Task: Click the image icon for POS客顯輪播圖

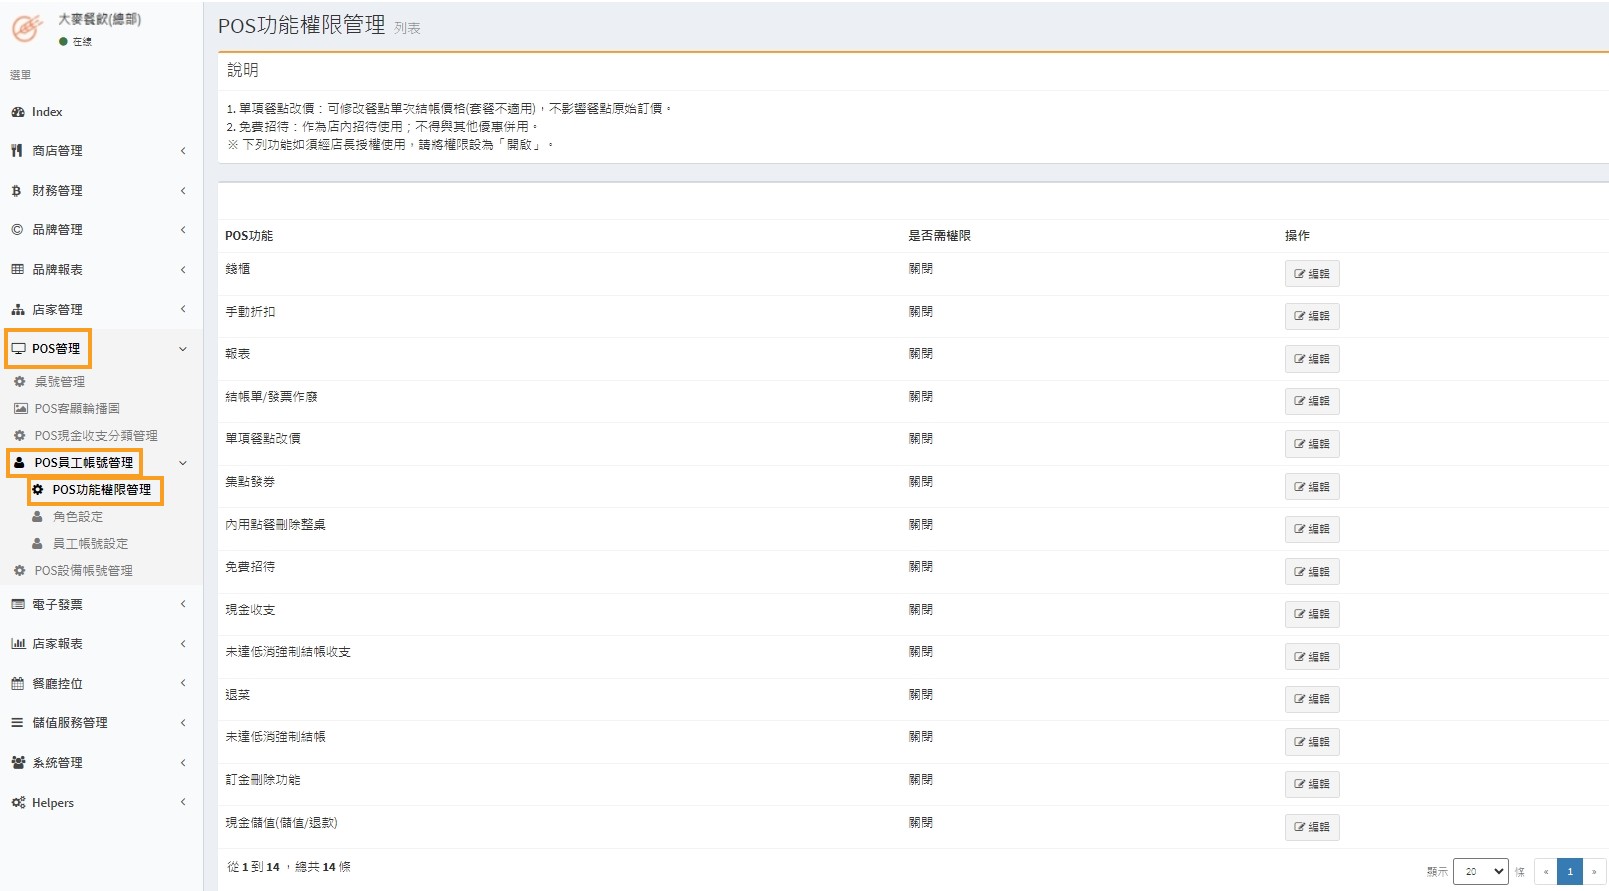Action: coord(20,409)
